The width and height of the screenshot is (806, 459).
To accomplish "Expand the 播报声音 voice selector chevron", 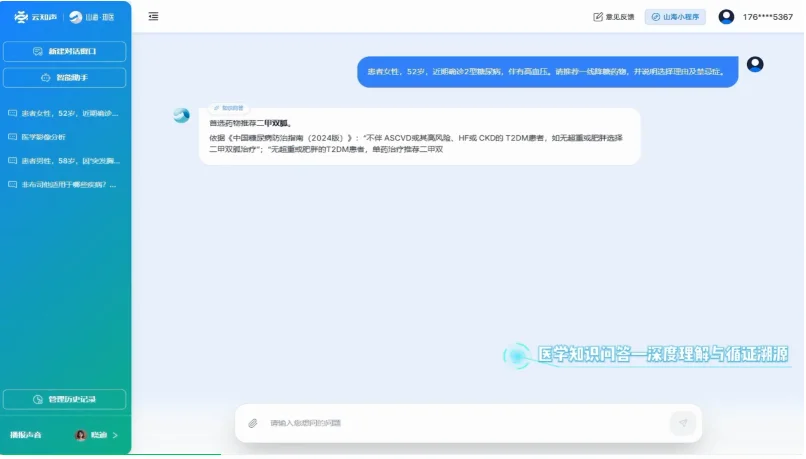I will tap(115, 435).
